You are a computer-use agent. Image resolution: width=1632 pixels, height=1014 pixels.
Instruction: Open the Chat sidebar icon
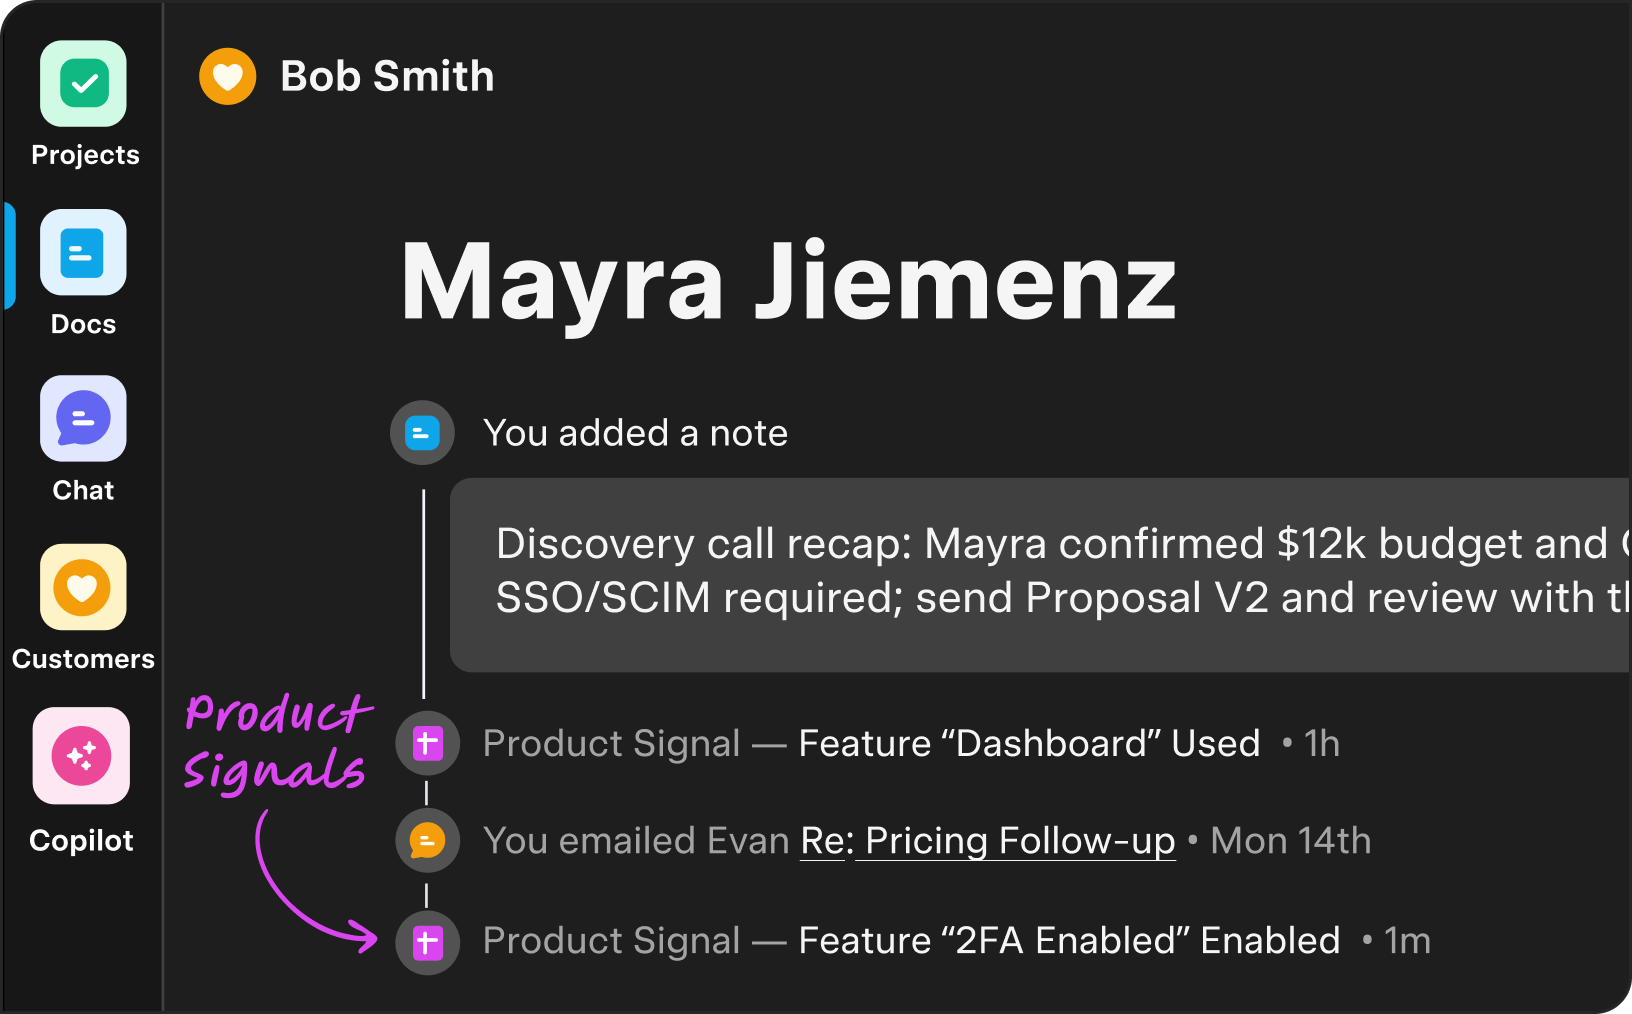[84, 419]
